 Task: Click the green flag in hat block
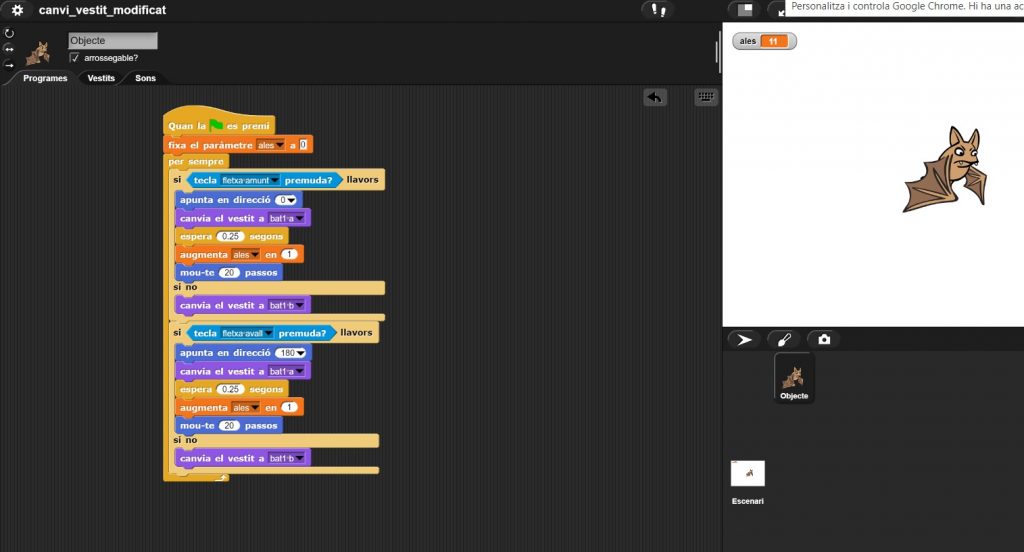(x=216, y=126)
